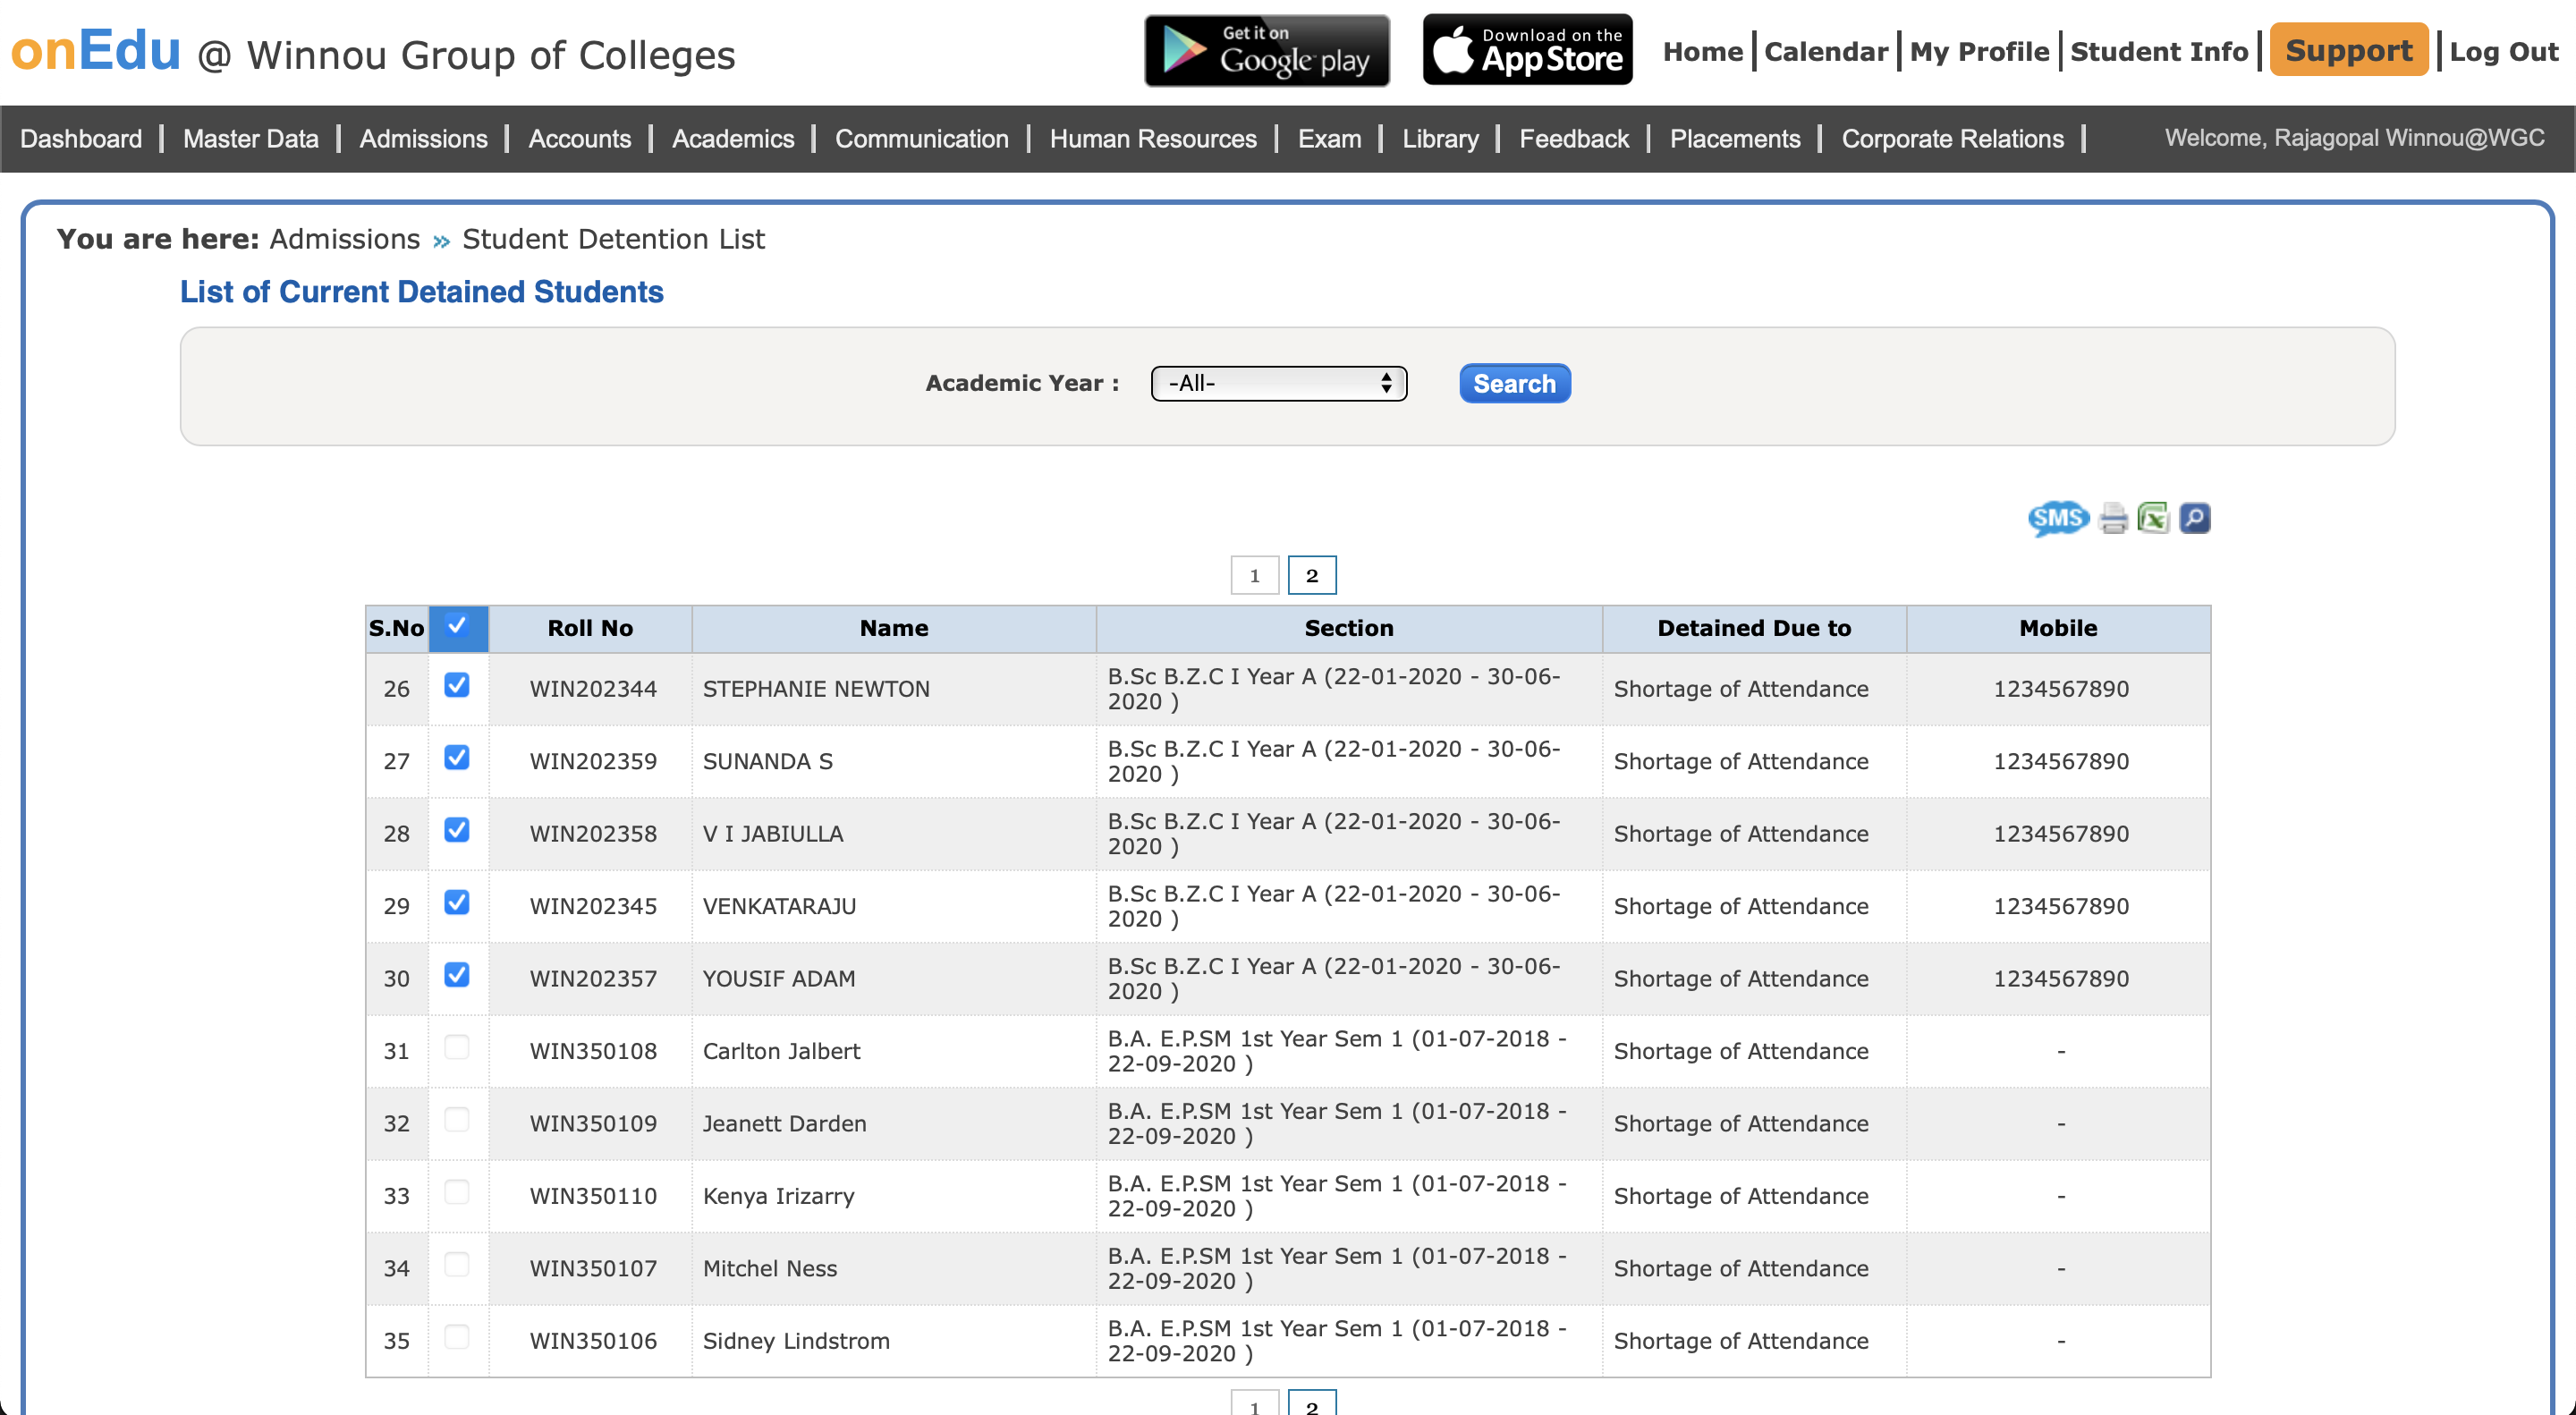Export list using Excel icon
The image size is (2576, 1415).
(x=2152, y=518)
